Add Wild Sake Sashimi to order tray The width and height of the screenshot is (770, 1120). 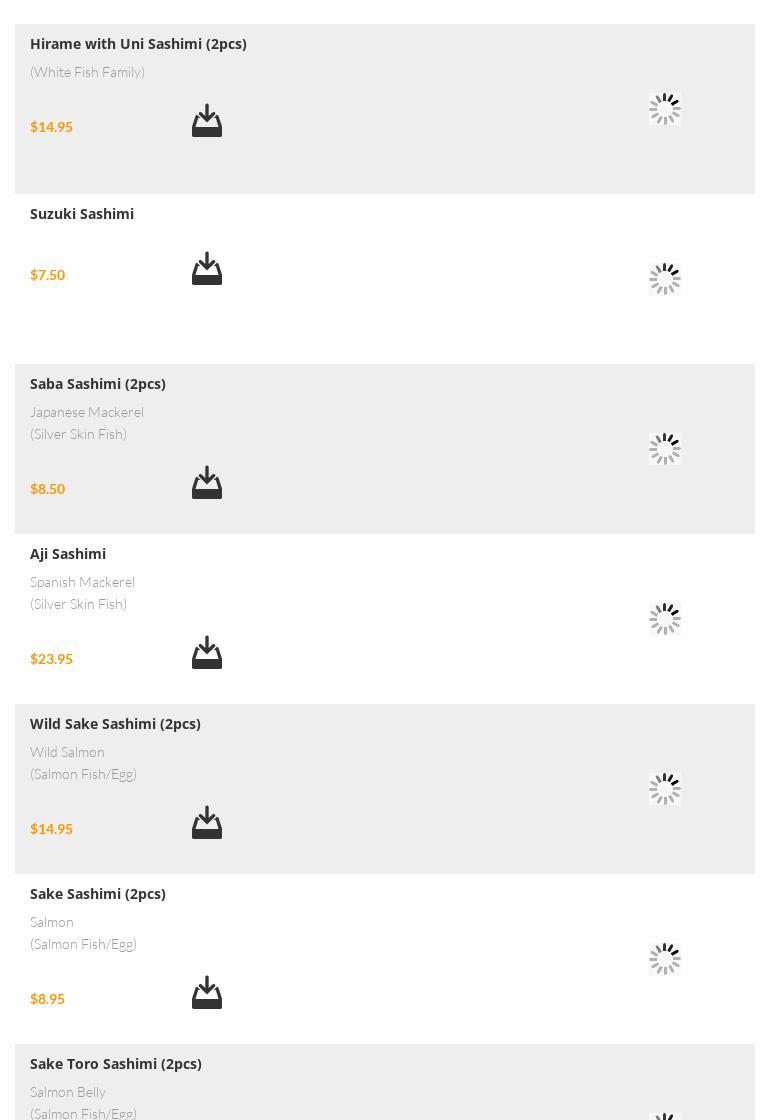206,822
